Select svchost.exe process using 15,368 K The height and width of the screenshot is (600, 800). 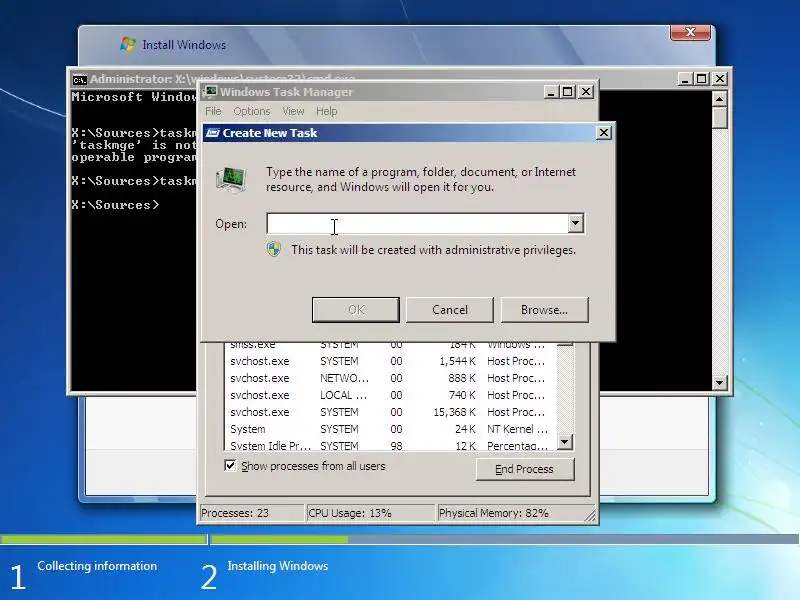[390, 412]
